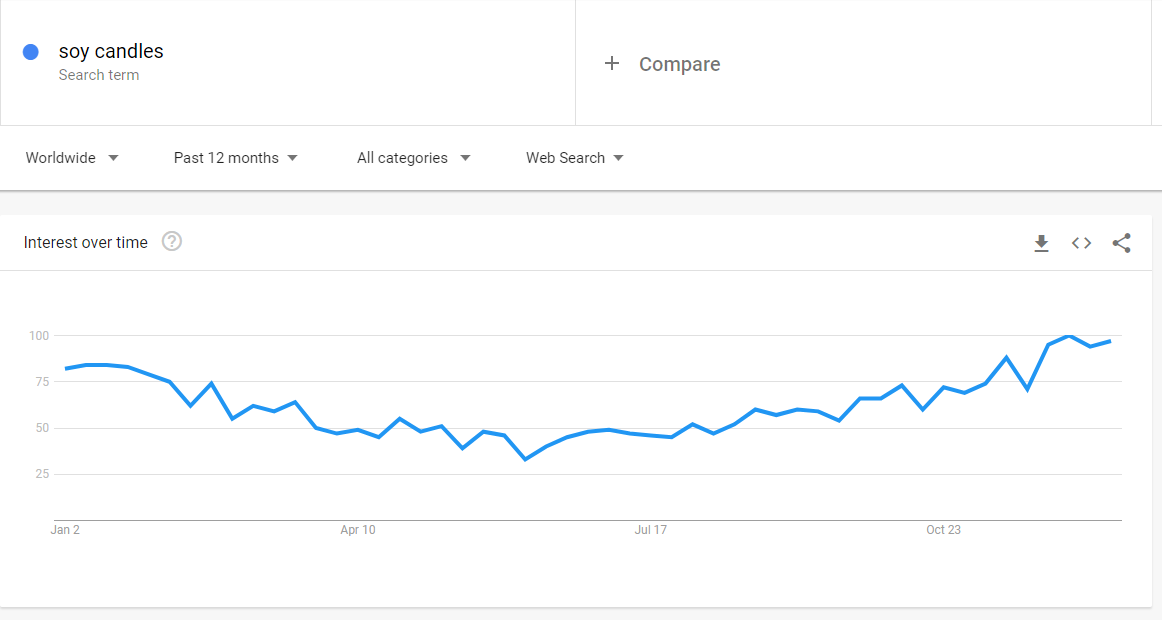This screenshot has width=1162, height=620.
Task: Click the Jan 2 axis label
Action: click(65, 530)
